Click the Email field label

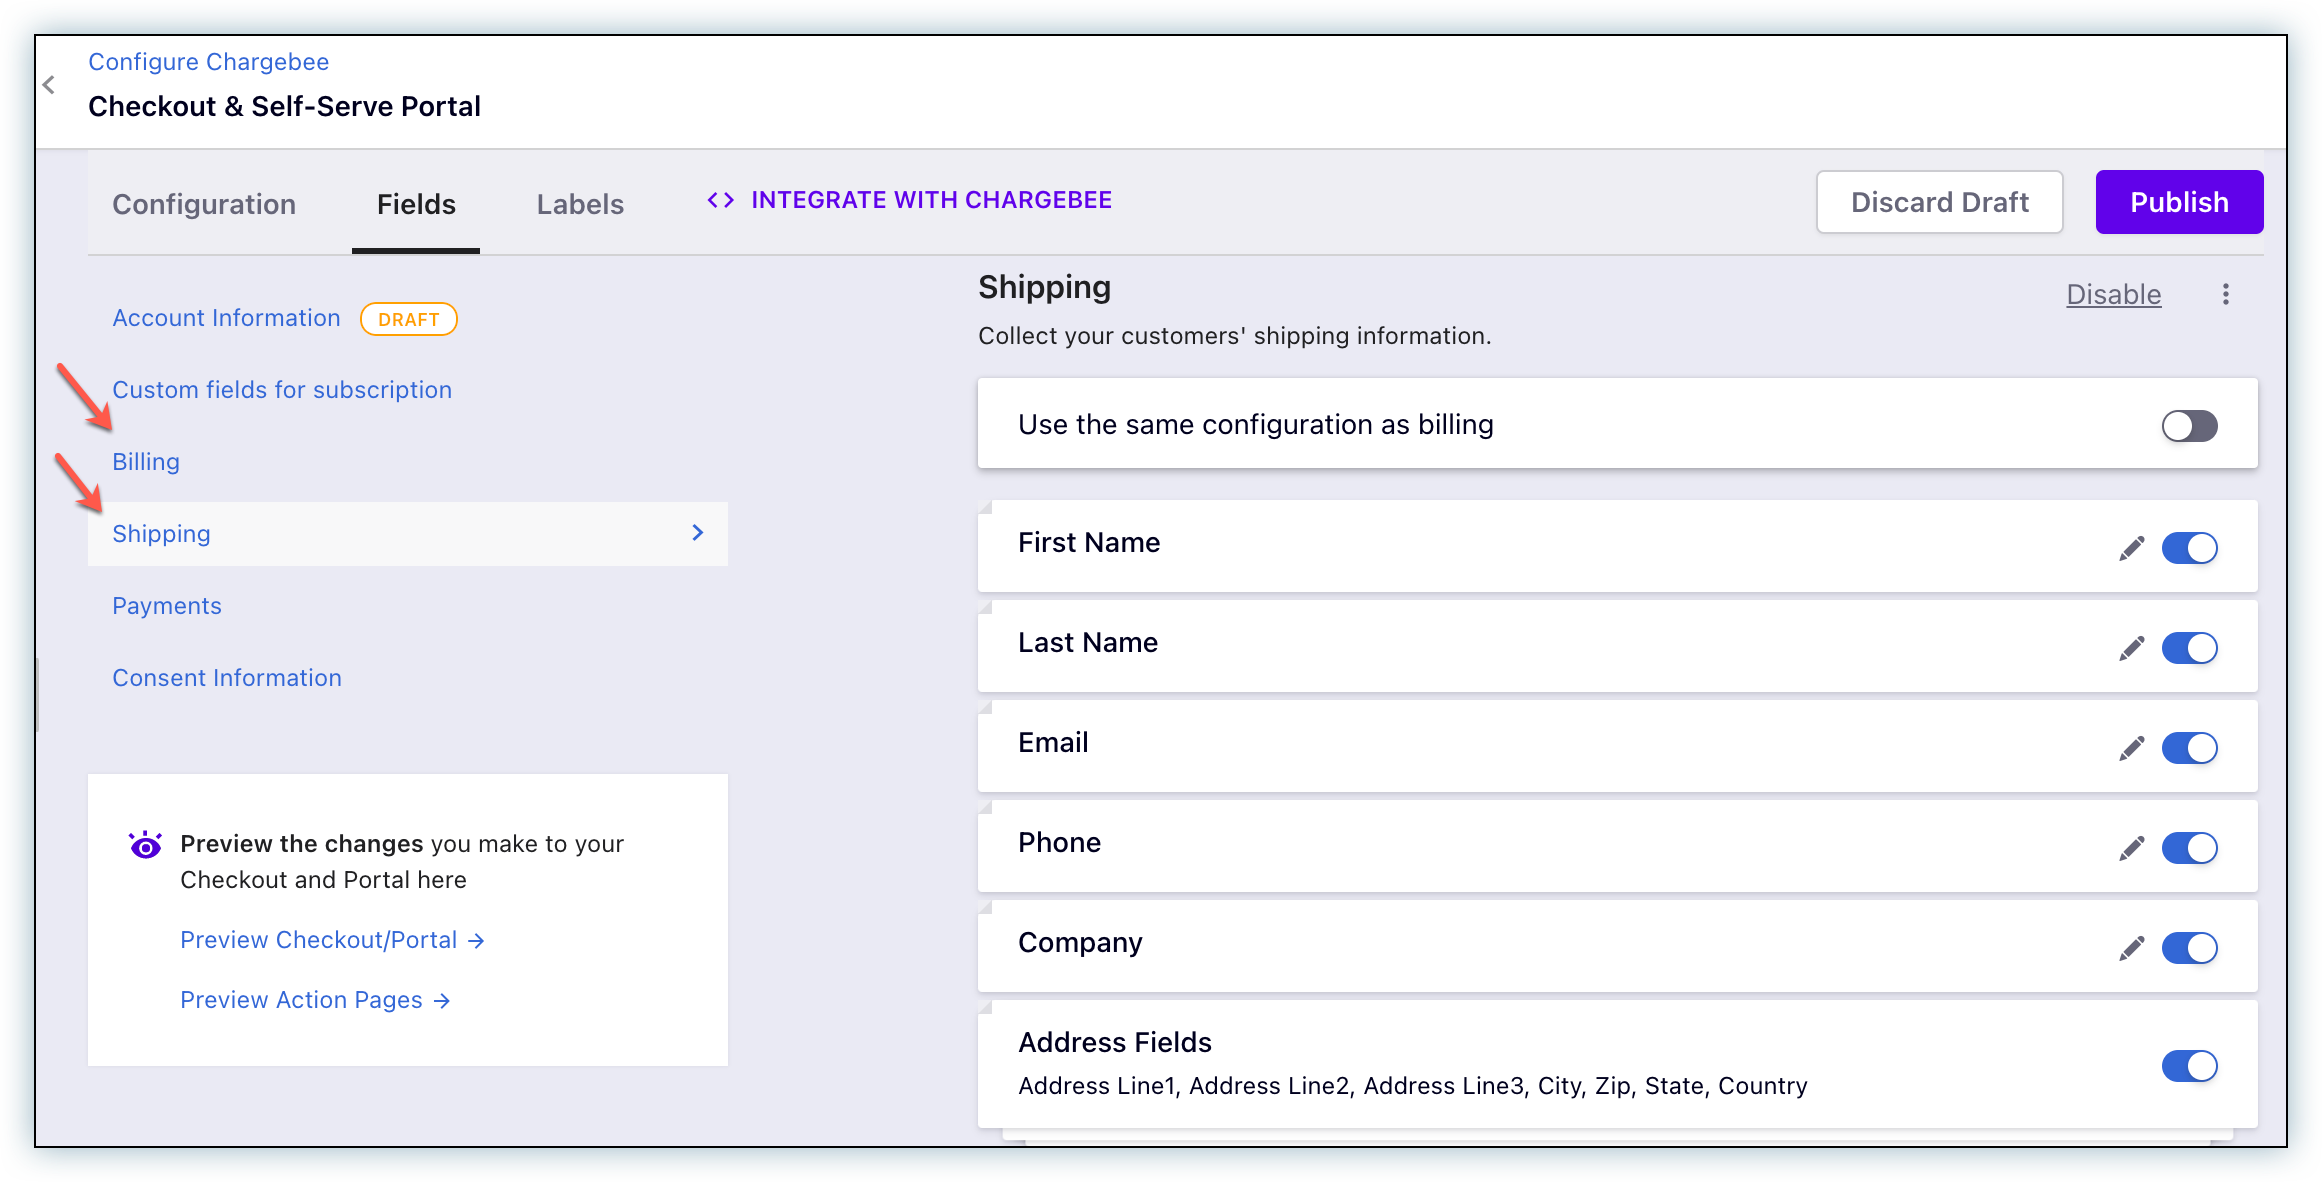coord(1053,742)
